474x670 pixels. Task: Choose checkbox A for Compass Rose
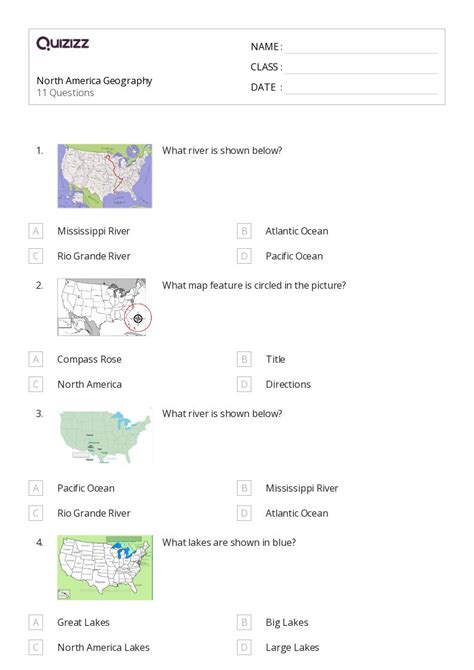[36, 359]
